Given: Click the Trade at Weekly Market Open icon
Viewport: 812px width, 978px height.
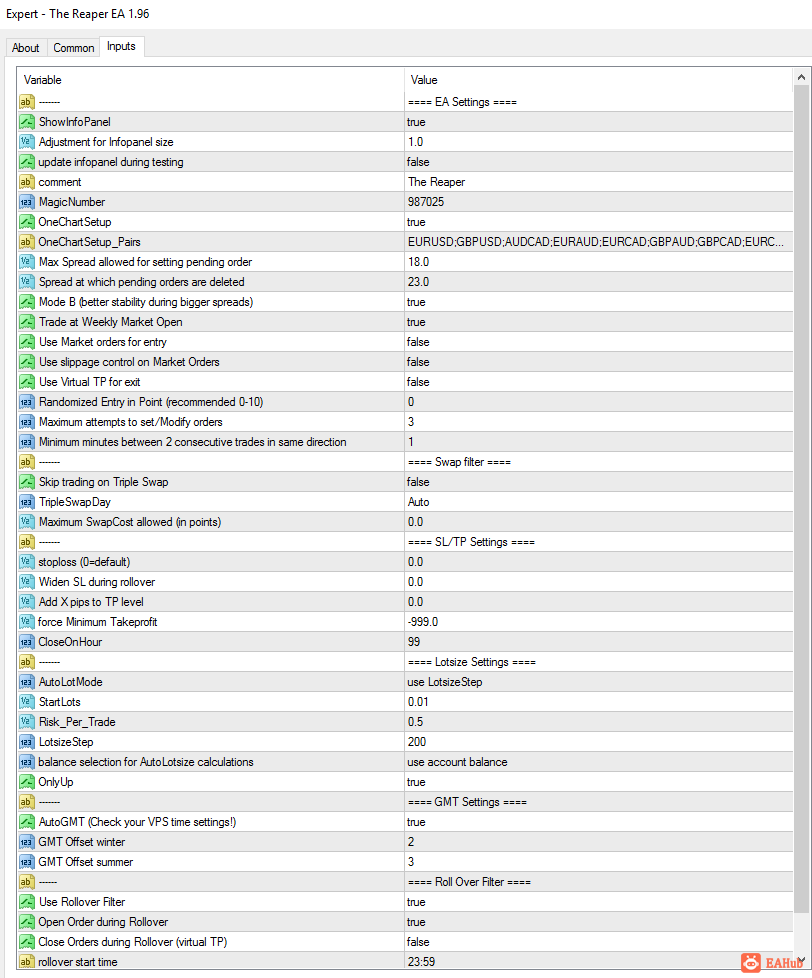Looking at the screenshot, I should click(x=26, y=322).
